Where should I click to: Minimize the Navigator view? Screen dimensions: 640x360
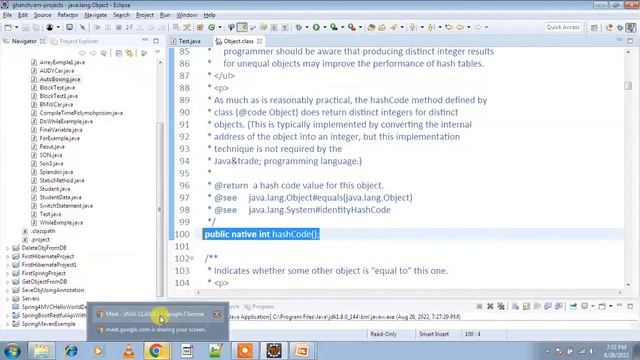coord(145,41)
